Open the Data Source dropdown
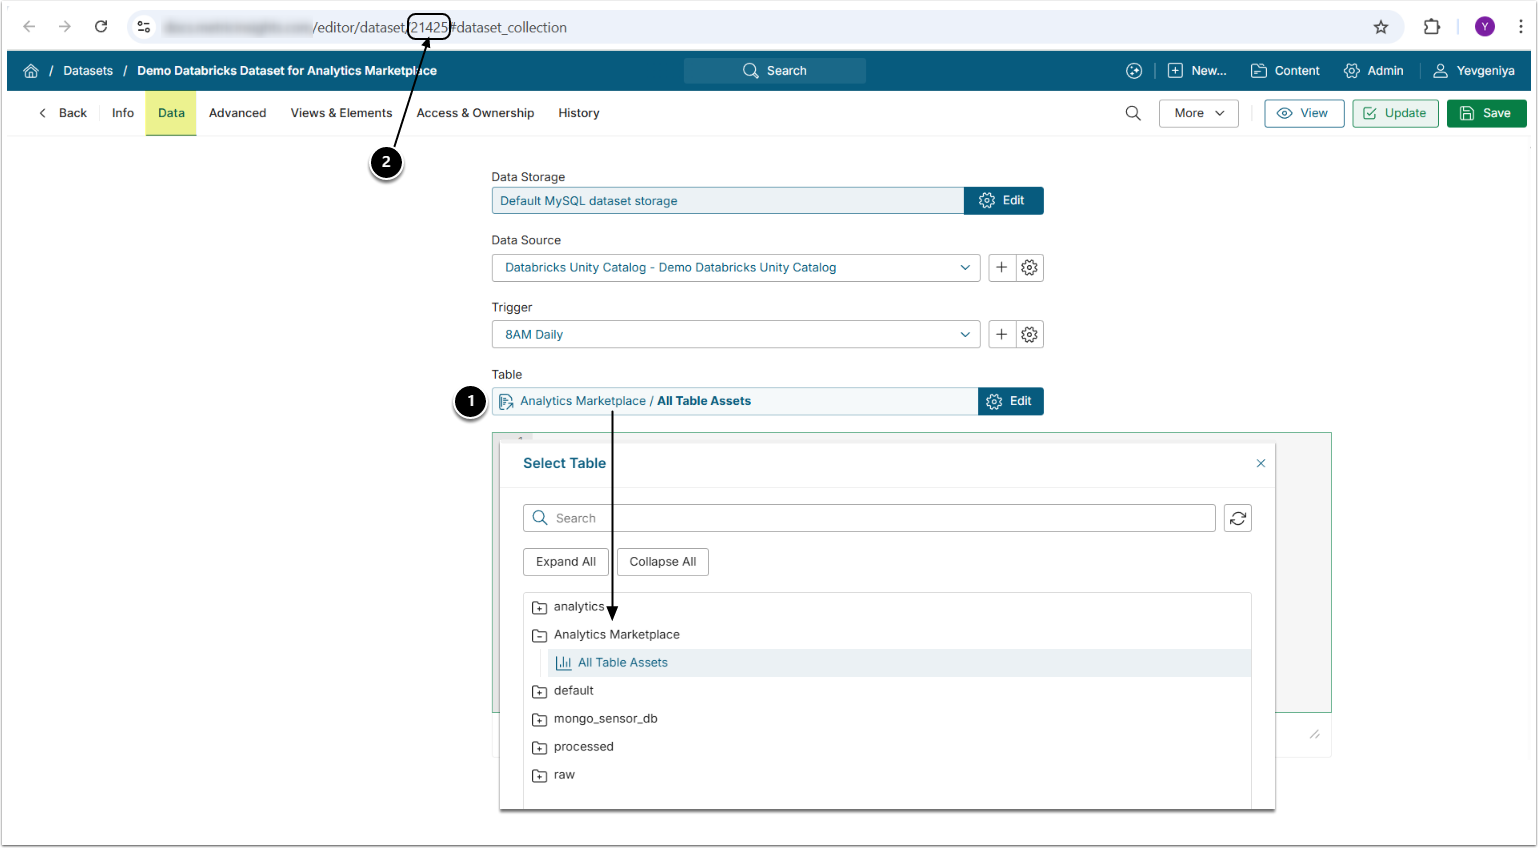 pos(736,268)
